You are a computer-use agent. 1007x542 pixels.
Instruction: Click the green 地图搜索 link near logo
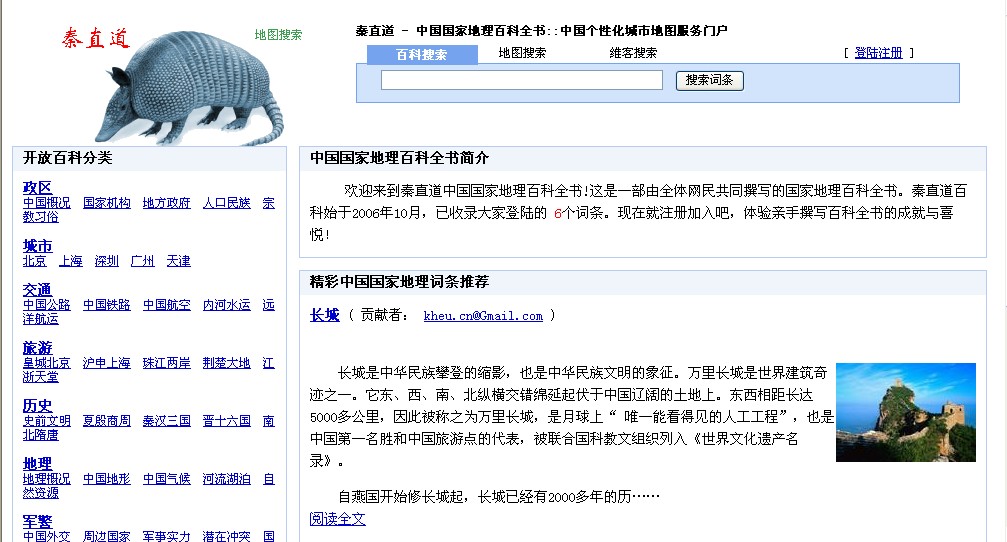[278, 35]
